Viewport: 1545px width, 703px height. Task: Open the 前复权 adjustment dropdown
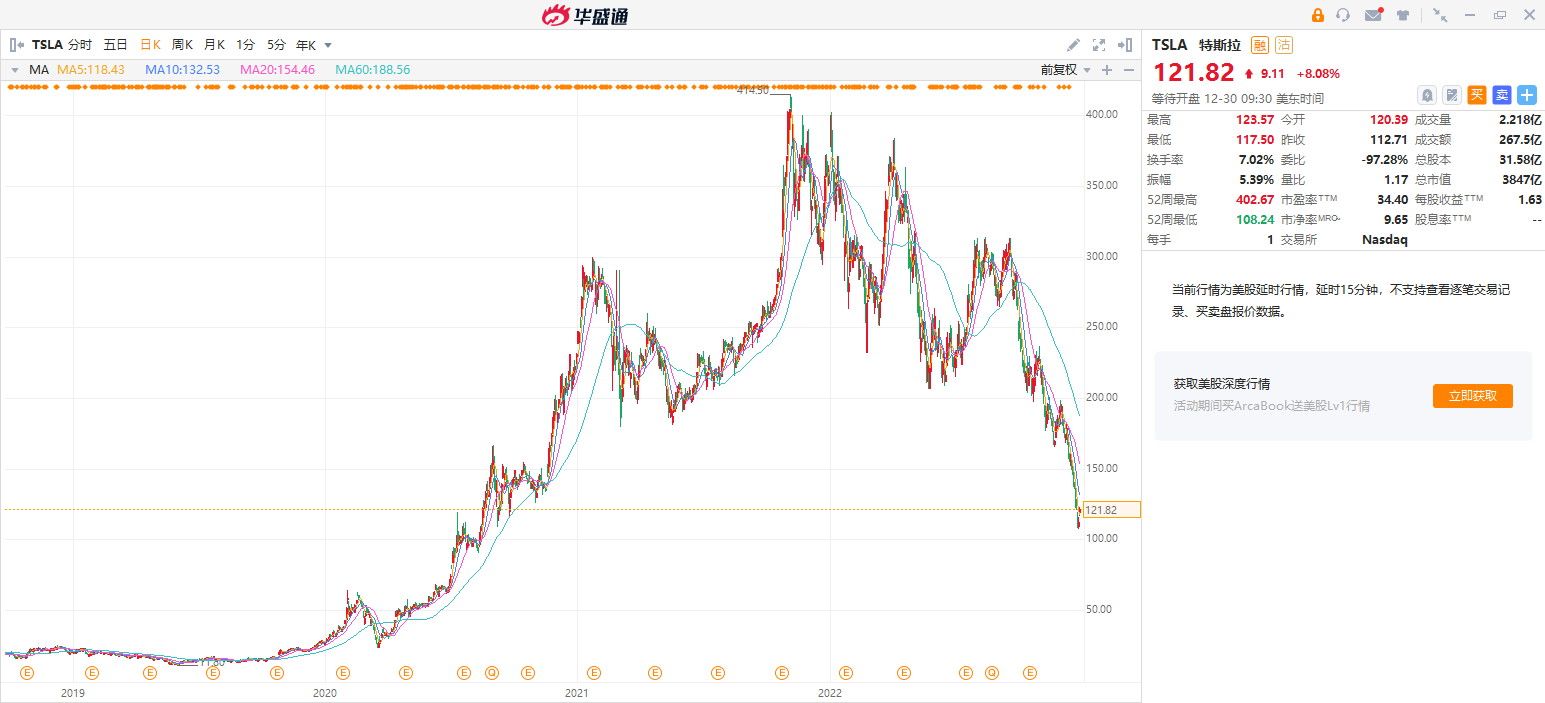pyautogui.click(x=1065, y=70)
